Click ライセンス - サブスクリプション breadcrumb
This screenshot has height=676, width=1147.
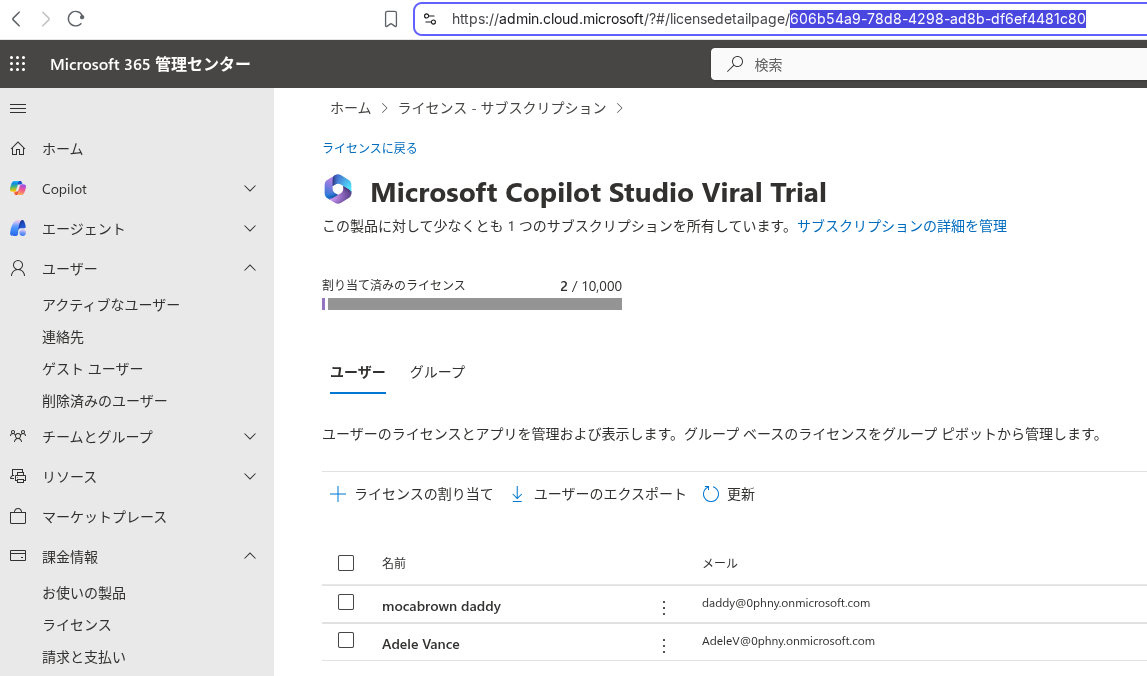point(502,108)
